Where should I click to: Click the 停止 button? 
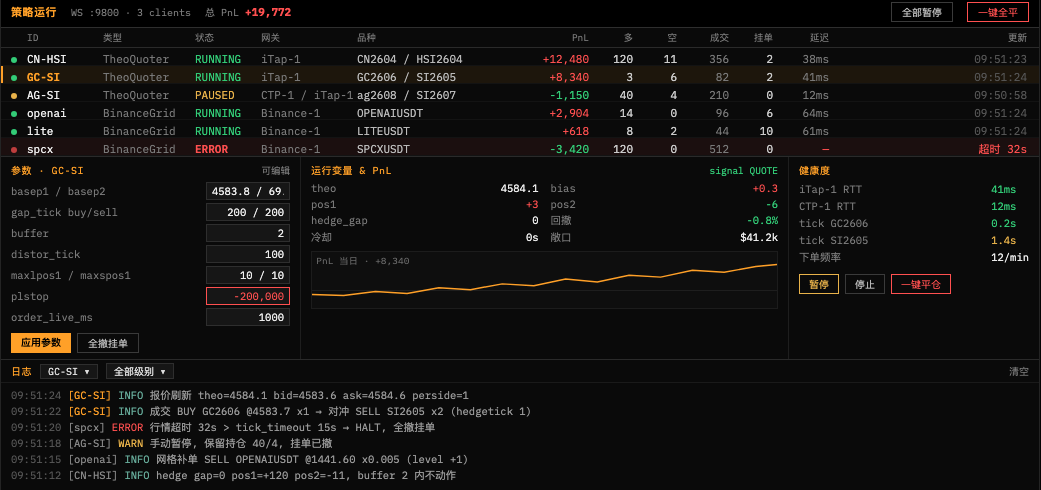click(x=864, y=284)
